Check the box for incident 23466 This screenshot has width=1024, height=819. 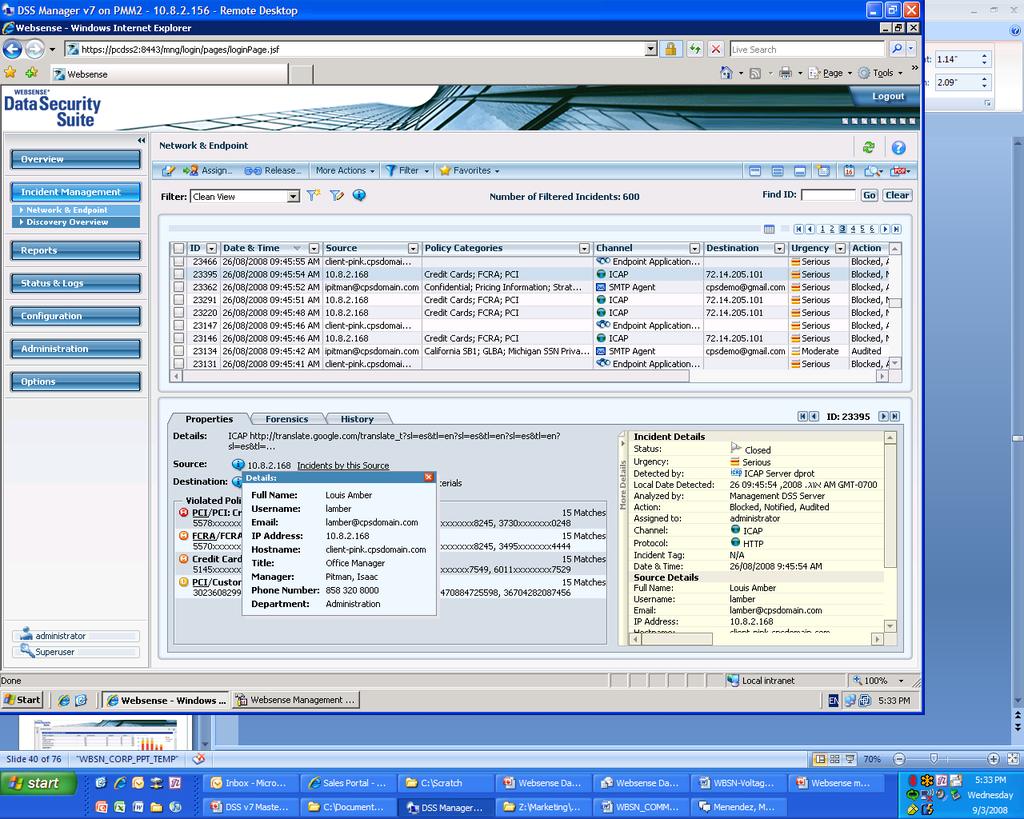(x=178, y=261)
